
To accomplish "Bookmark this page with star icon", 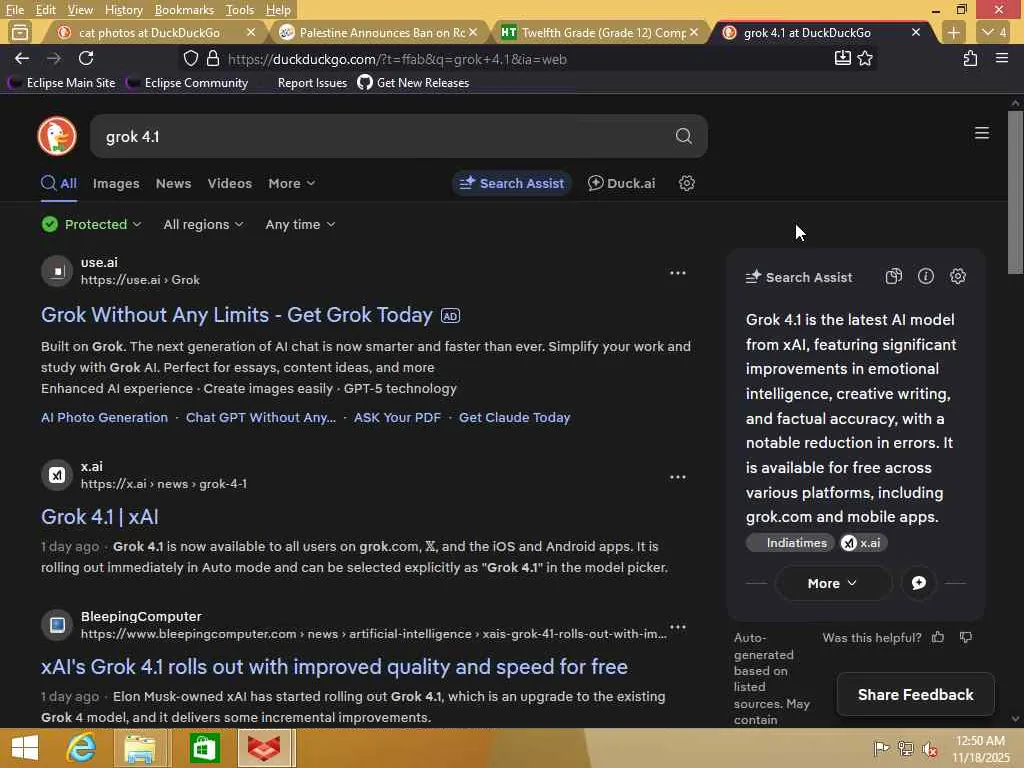I will (865, 59).
